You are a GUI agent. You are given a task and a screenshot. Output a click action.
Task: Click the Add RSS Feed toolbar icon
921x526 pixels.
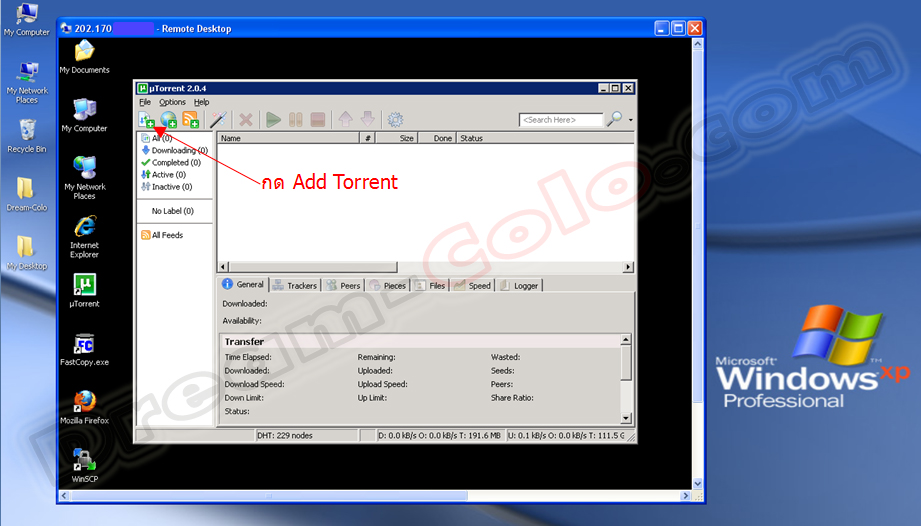(x=190, y=120)
